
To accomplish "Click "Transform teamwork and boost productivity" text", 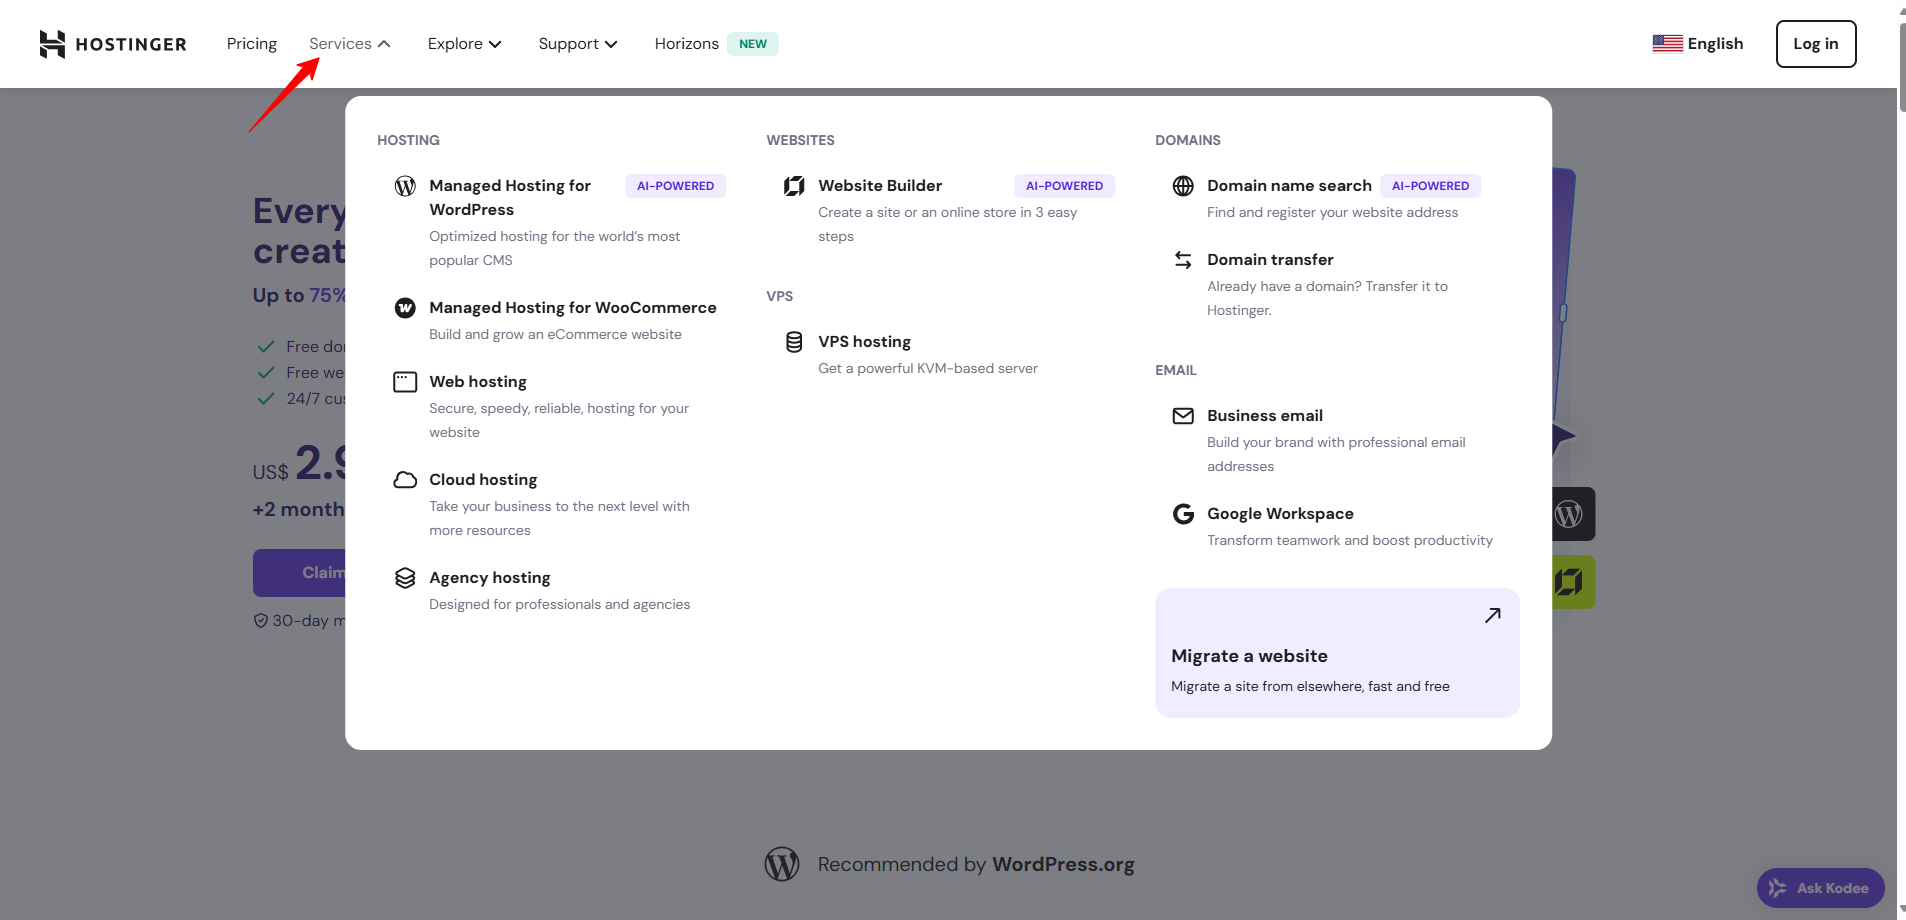I will (1349, 540).
